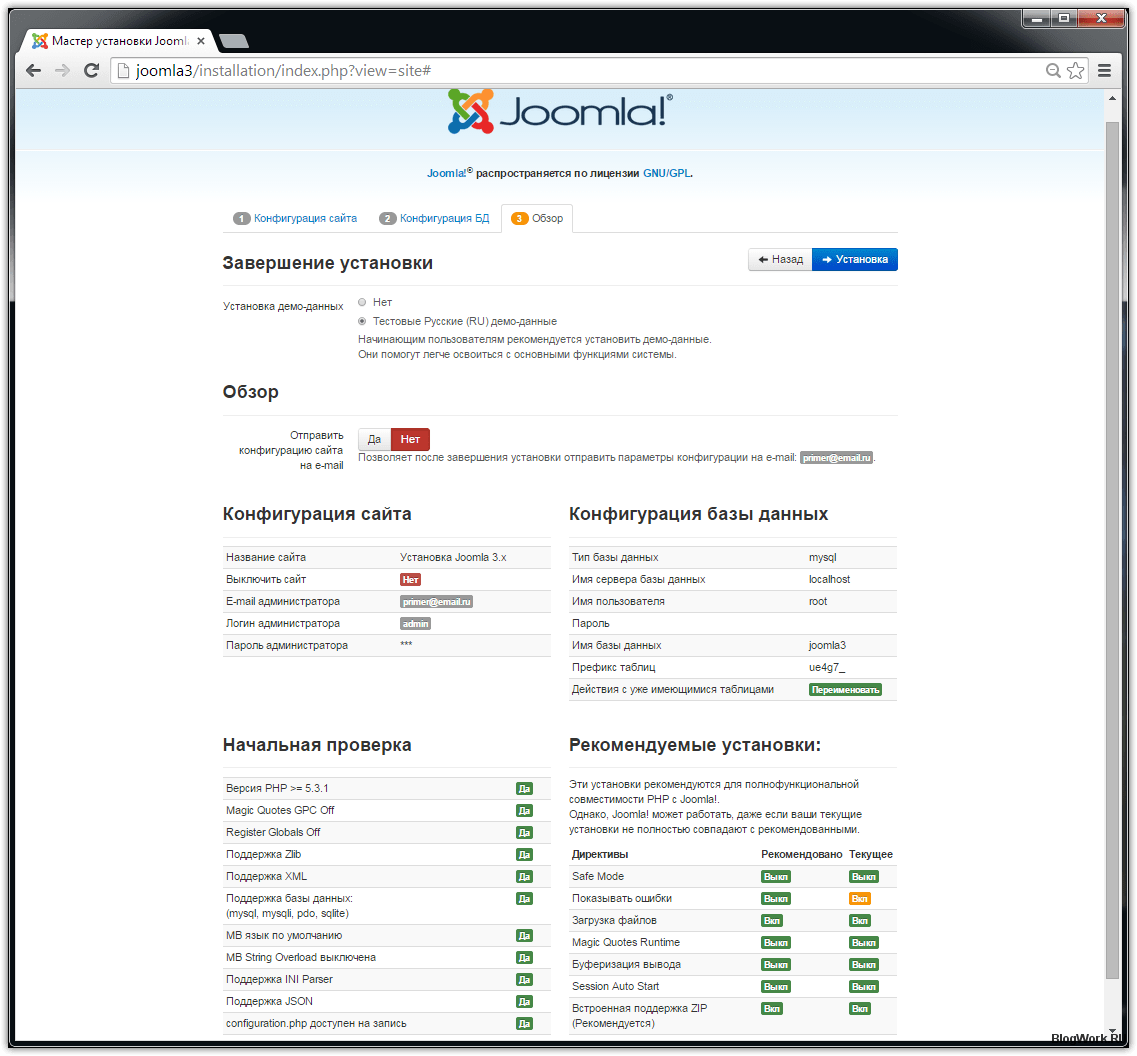Open the "Обзор" step tab
Image resolution: width=1137 pixels, height=1056 pixels.
(538, 219)
